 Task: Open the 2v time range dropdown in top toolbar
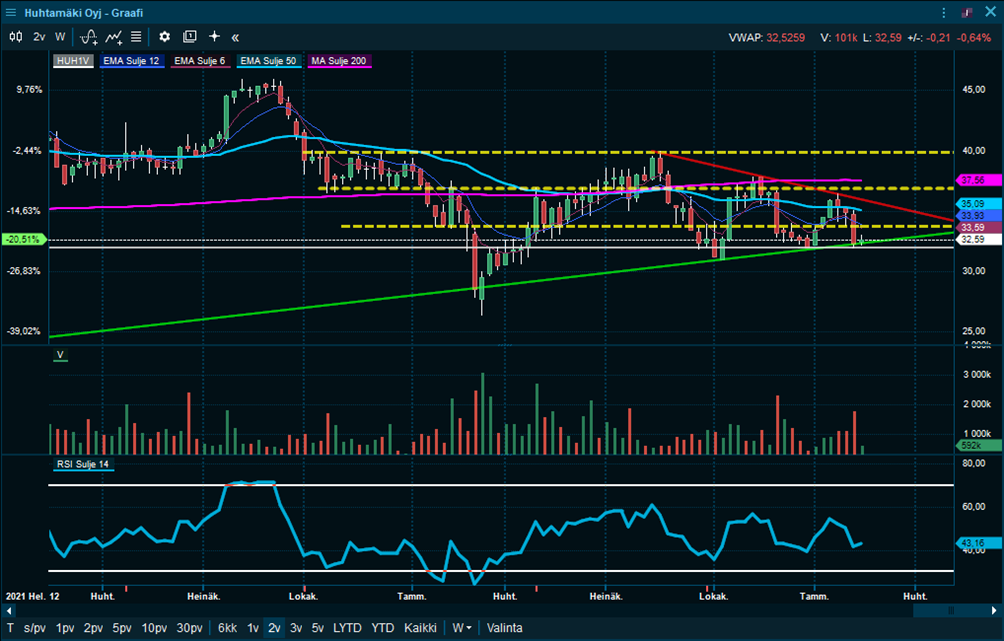point(39,36)
